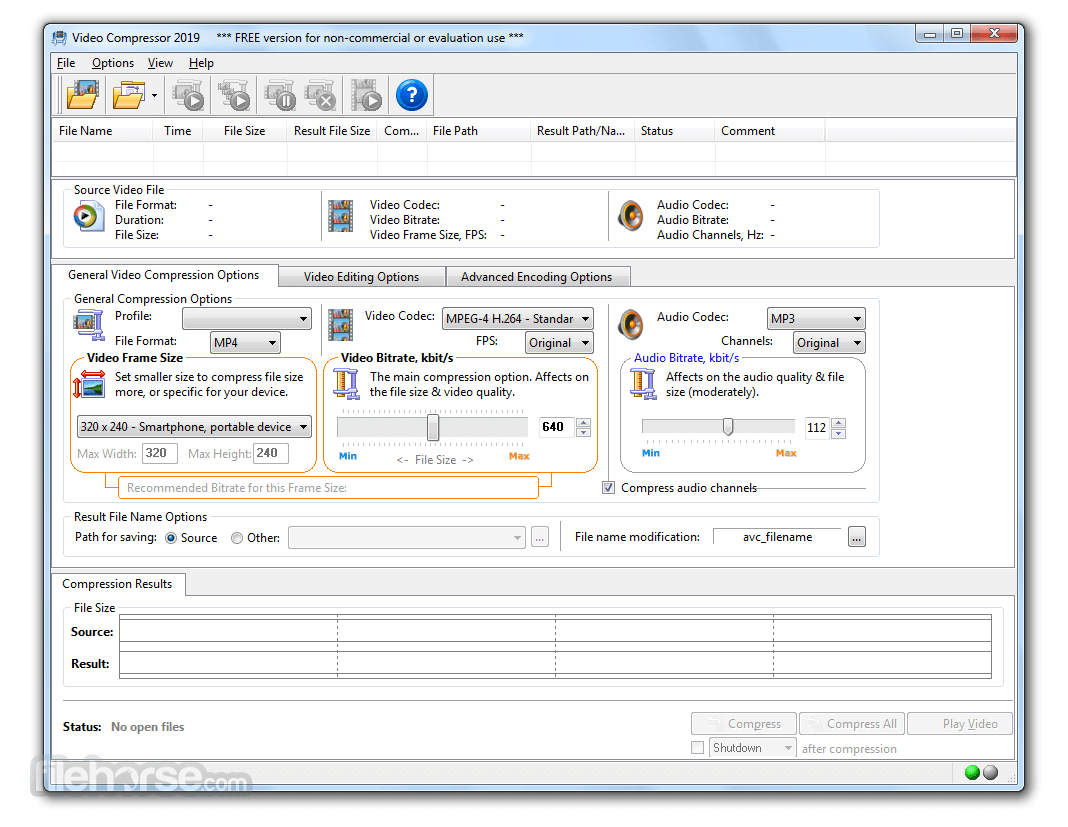Screen dimensions: 1068x827
Task: Select Other path for saving radio
Action: pos(236,538)
